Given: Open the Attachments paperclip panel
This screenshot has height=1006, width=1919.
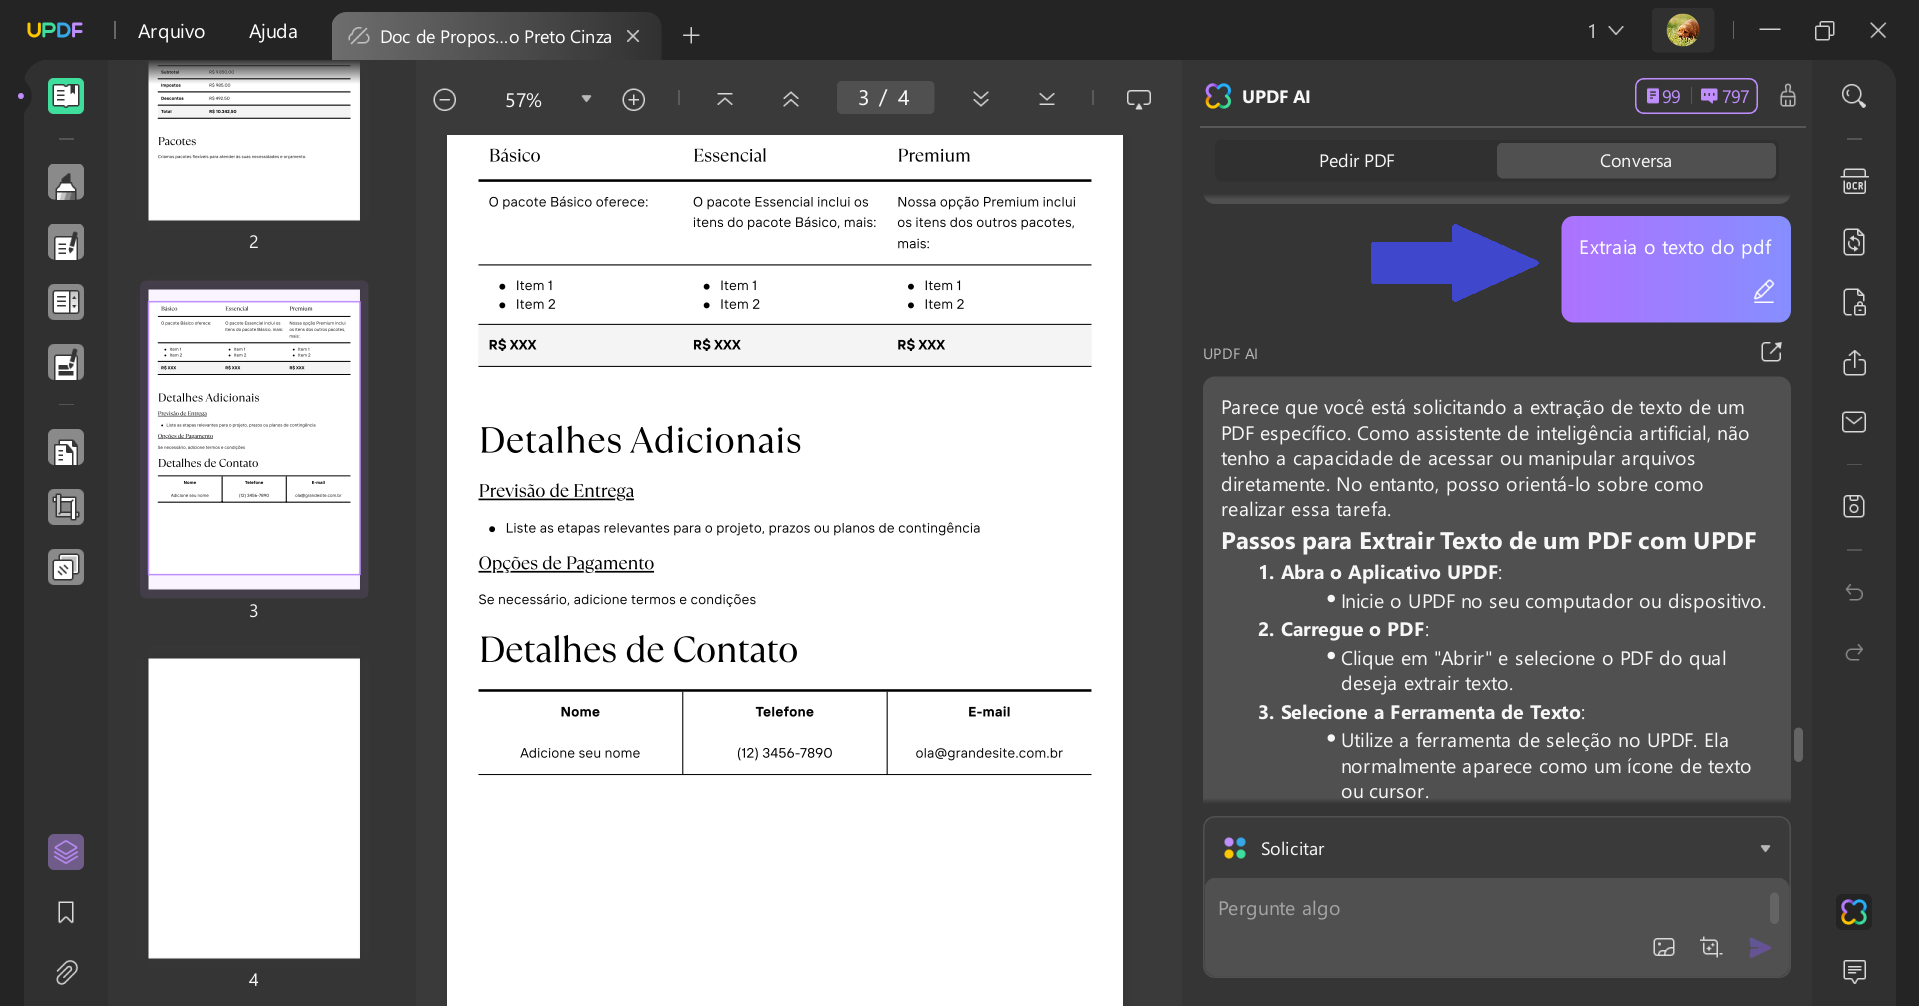Looking at the screenshot, I should (66, 972).
